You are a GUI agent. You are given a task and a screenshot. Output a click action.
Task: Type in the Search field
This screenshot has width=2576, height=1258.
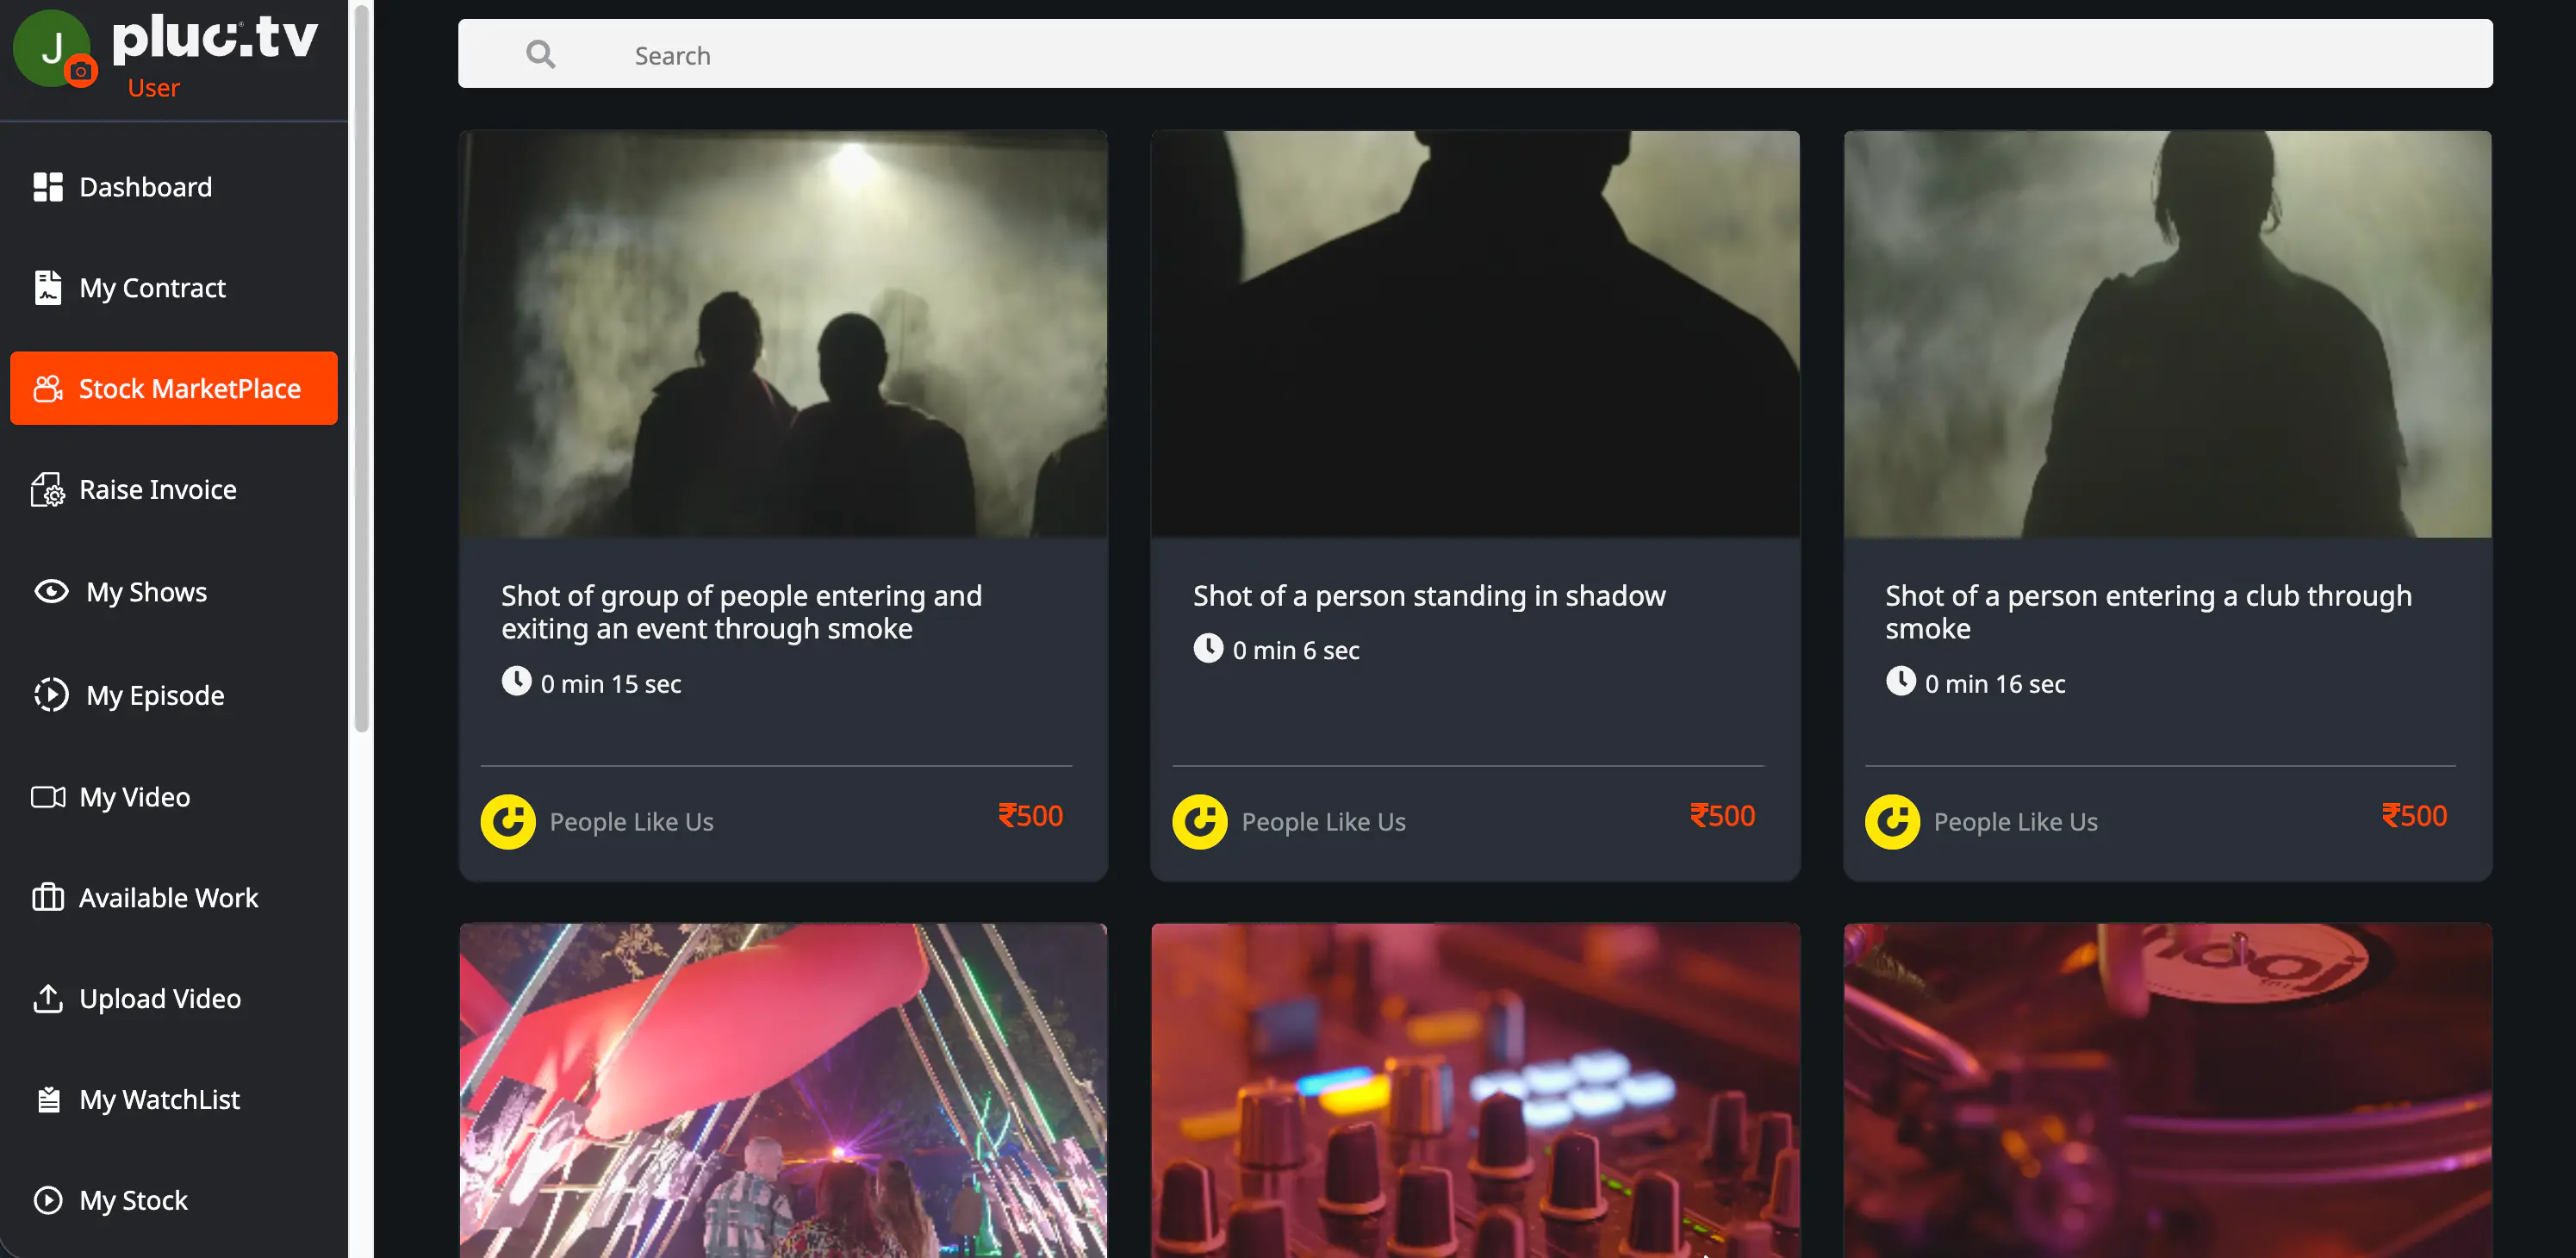[x=1500, y=55]
